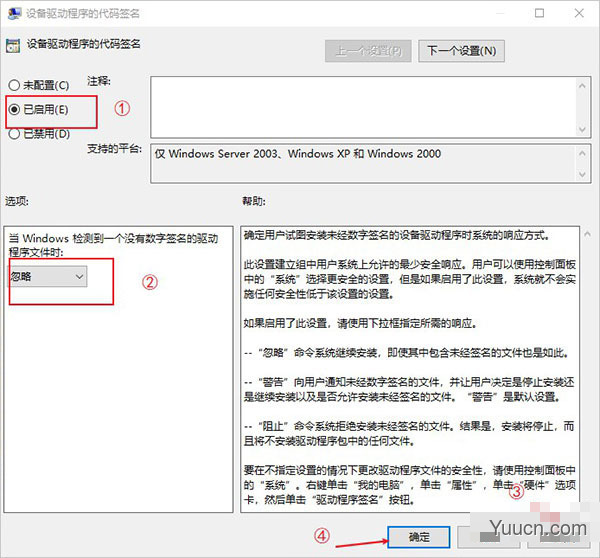600x558 pixels.
Task: Click the help line about "忽略" 命令系统继续安装
Action: point(406,352)
